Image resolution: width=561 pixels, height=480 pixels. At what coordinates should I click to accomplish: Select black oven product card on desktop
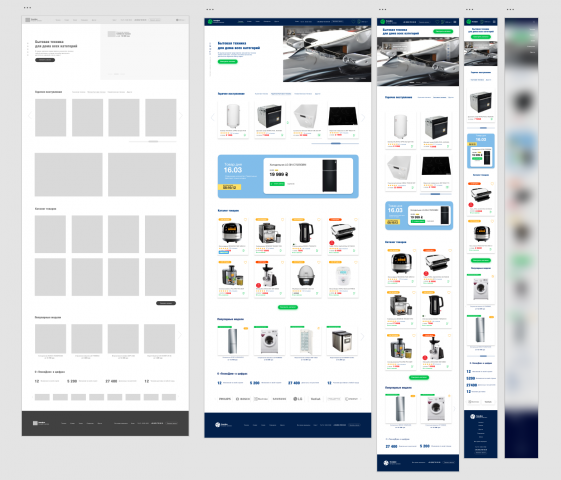pyautogui.click(x=270, y=120)
